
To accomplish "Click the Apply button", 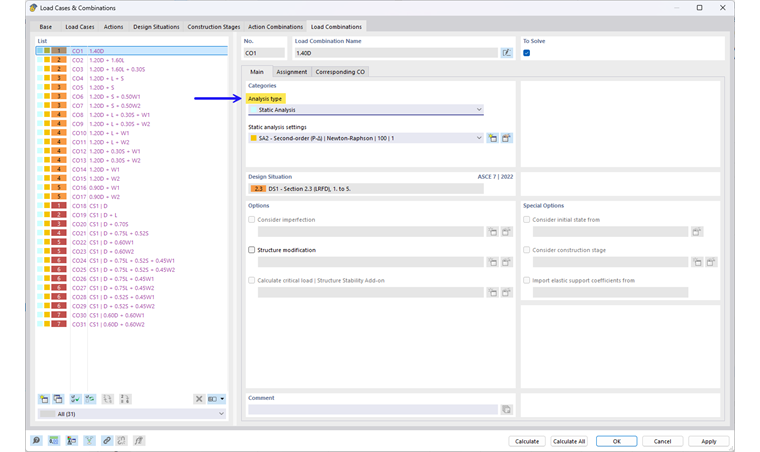I will point(709,441).
